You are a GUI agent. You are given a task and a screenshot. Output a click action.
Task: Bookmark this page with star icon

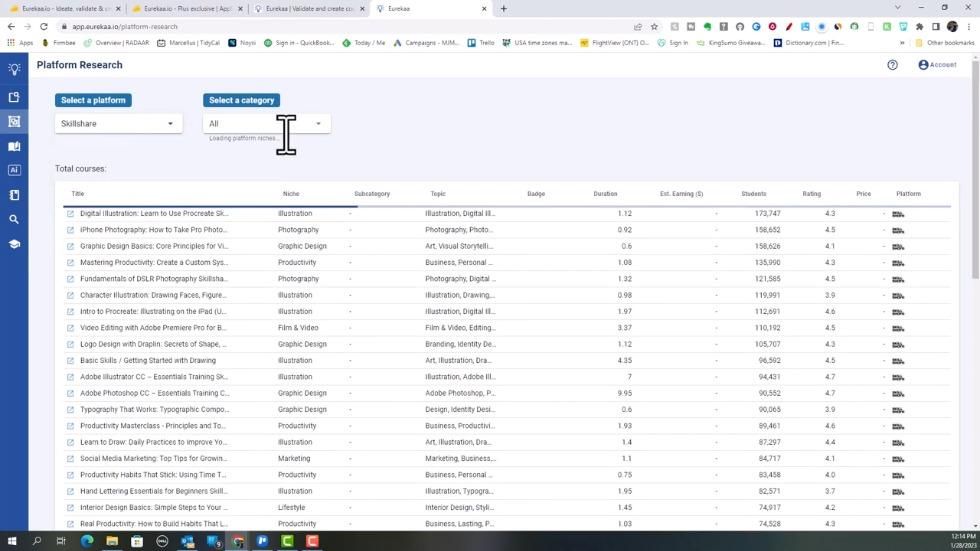[x=654, y=27]
